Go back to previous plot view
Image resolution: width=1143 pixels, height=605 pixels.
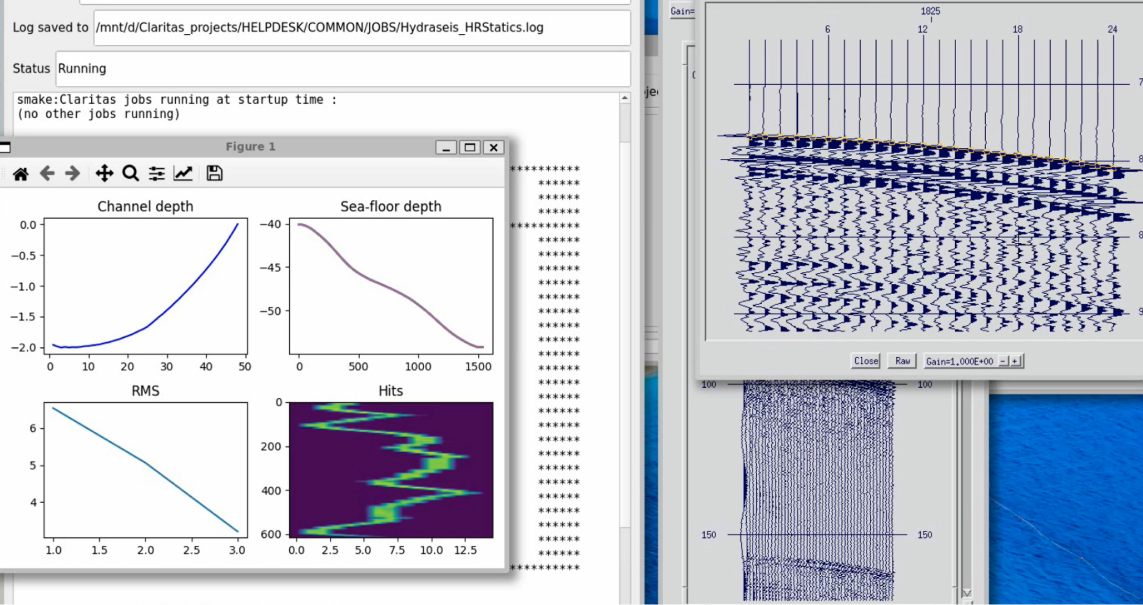pos(46,173)
